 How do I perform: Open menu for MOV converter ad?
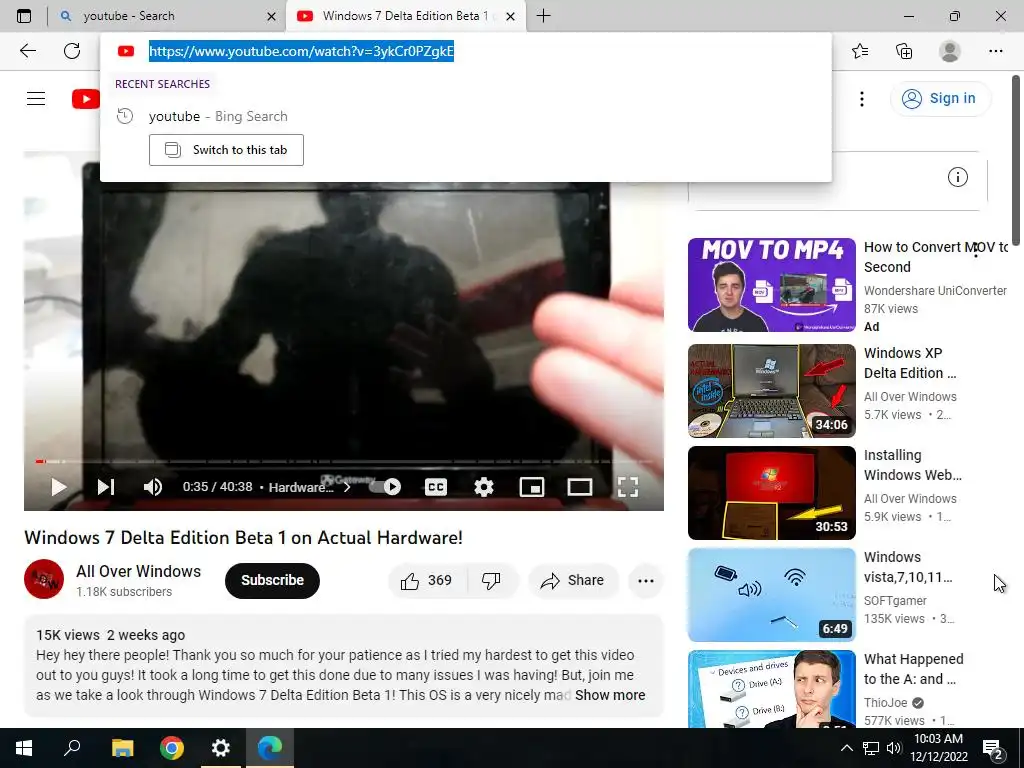point(976,249)
